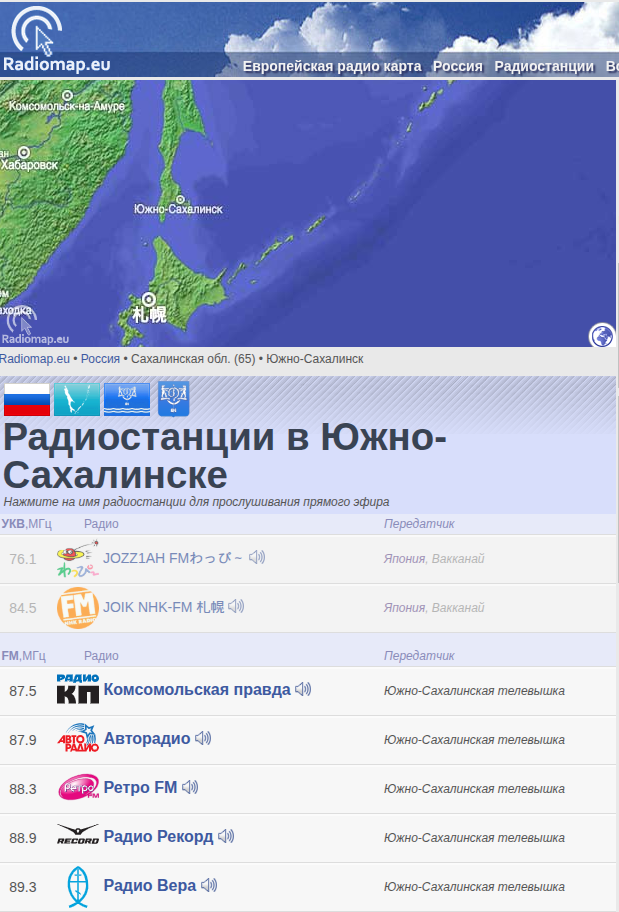The height and width of the screenshot is (912, 619).
Task: Open the Radiomap.eu breadcrumb link
Action: pyautogui.click(x=35, y=359)
